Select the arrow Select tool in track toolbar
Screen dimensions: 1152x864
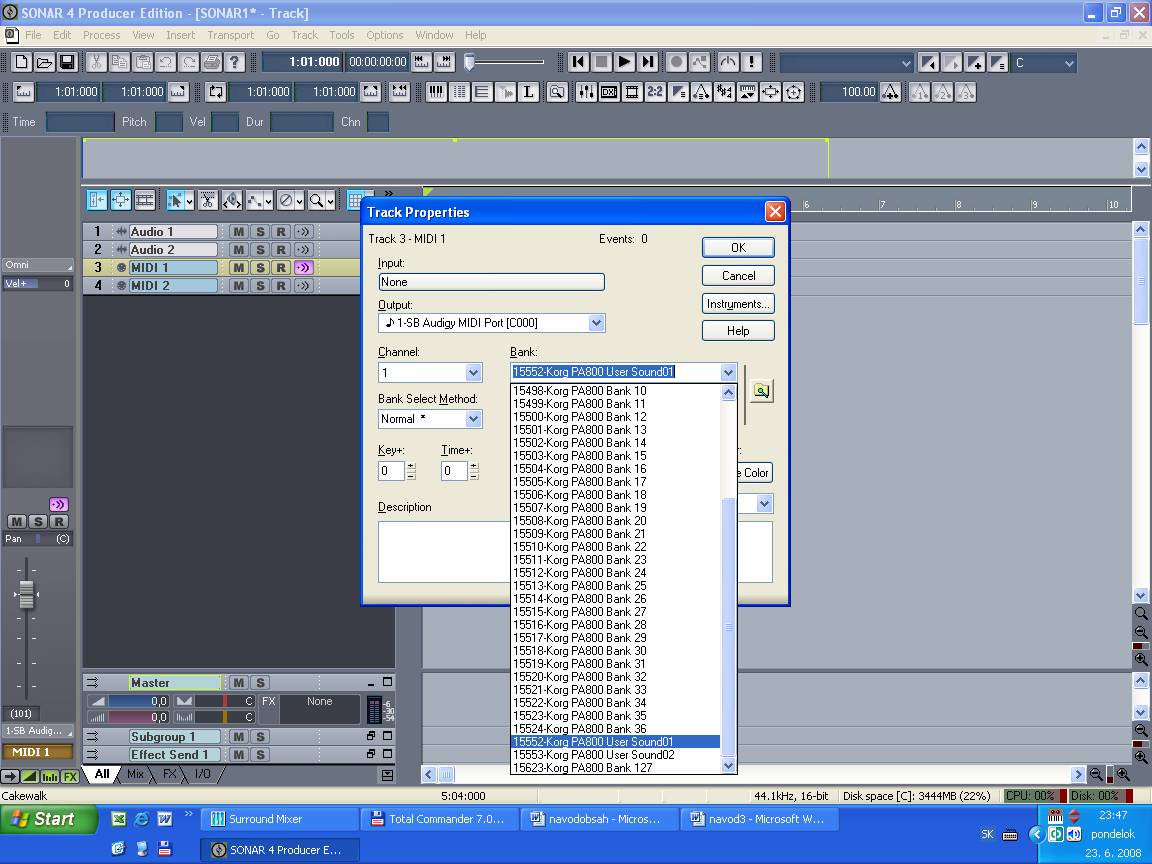pos(175,200)
